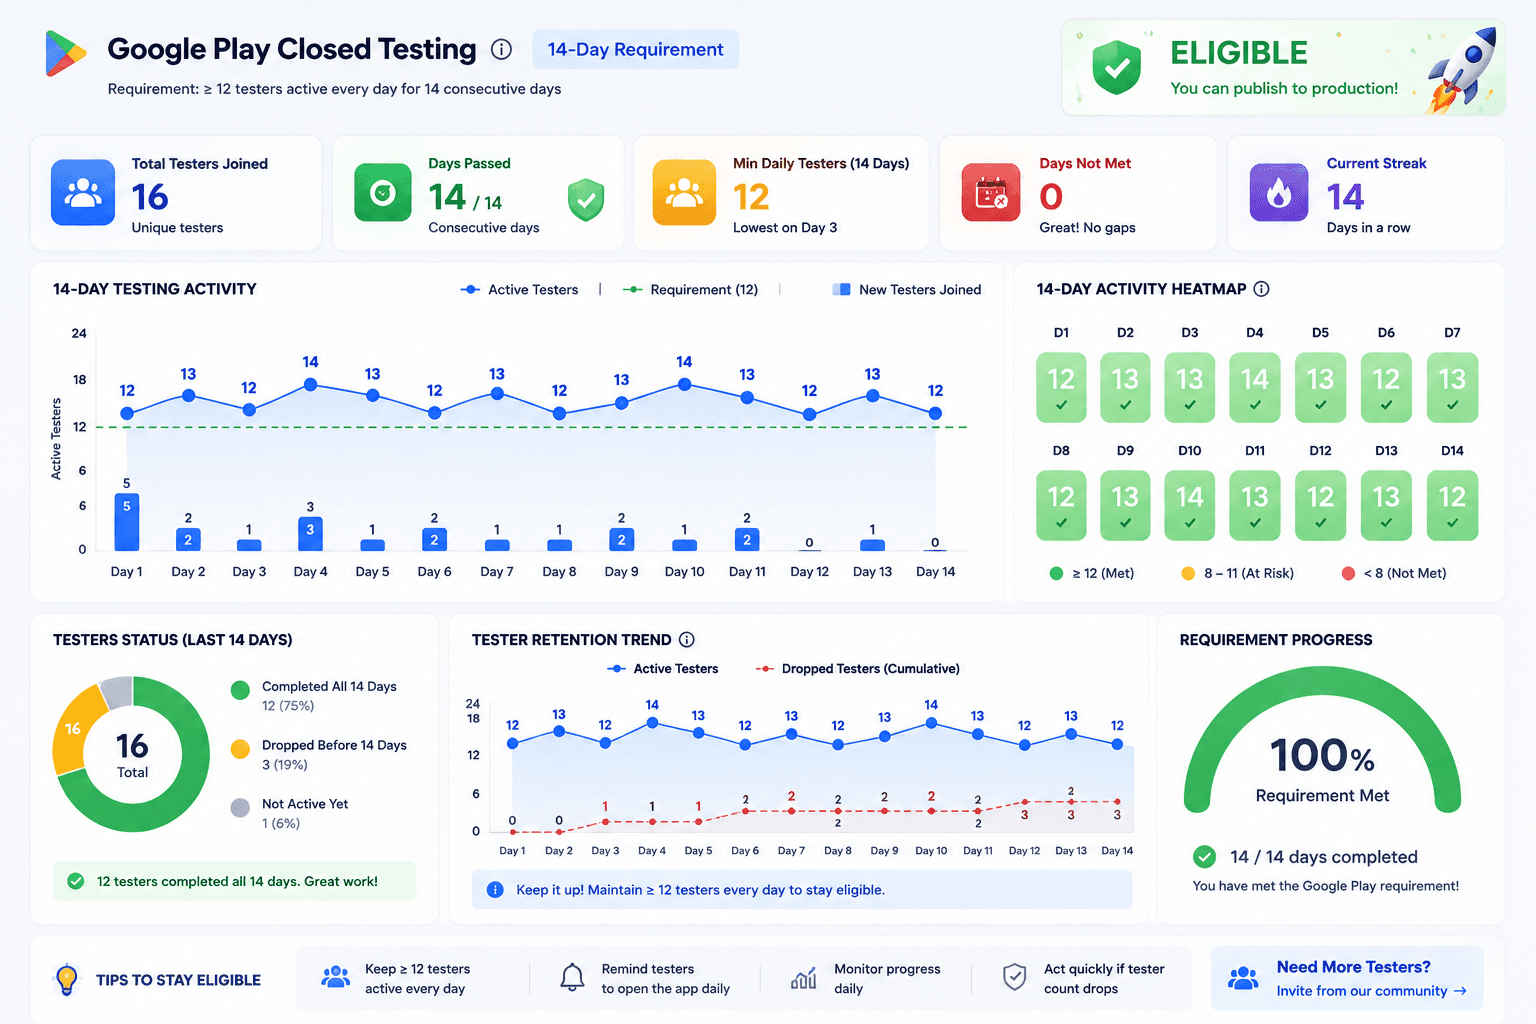Click the Day 4 active testers point in activity chart
This screenshot has width=1536, height=1024.
[310, 384]
